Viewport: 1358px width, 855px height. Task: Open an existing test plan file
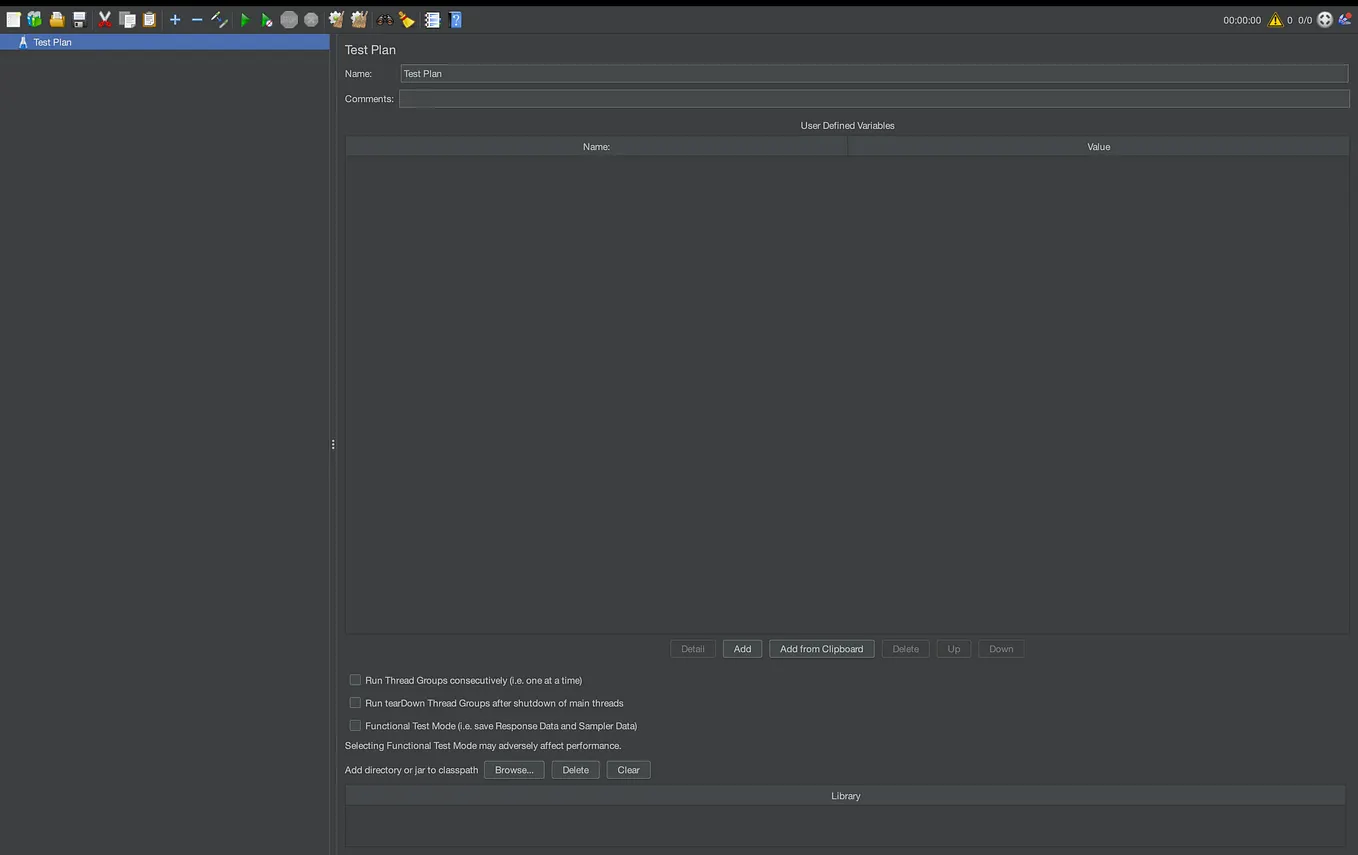coord(55,19)
